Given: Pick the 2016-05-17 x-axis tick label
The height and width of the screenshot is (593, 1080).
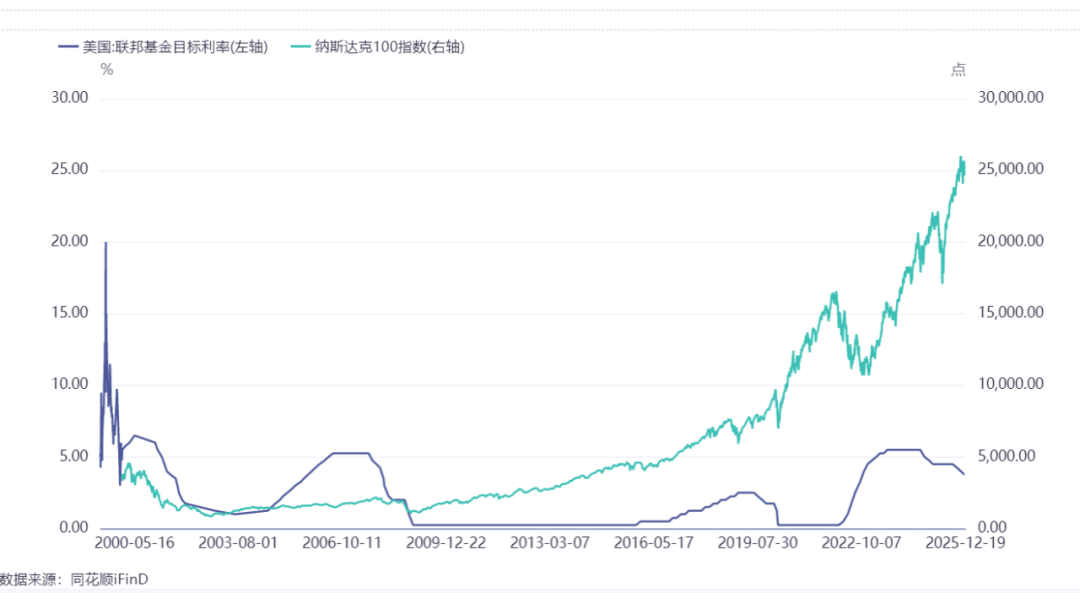Looking at the screenshot, I should coord(654,543).
